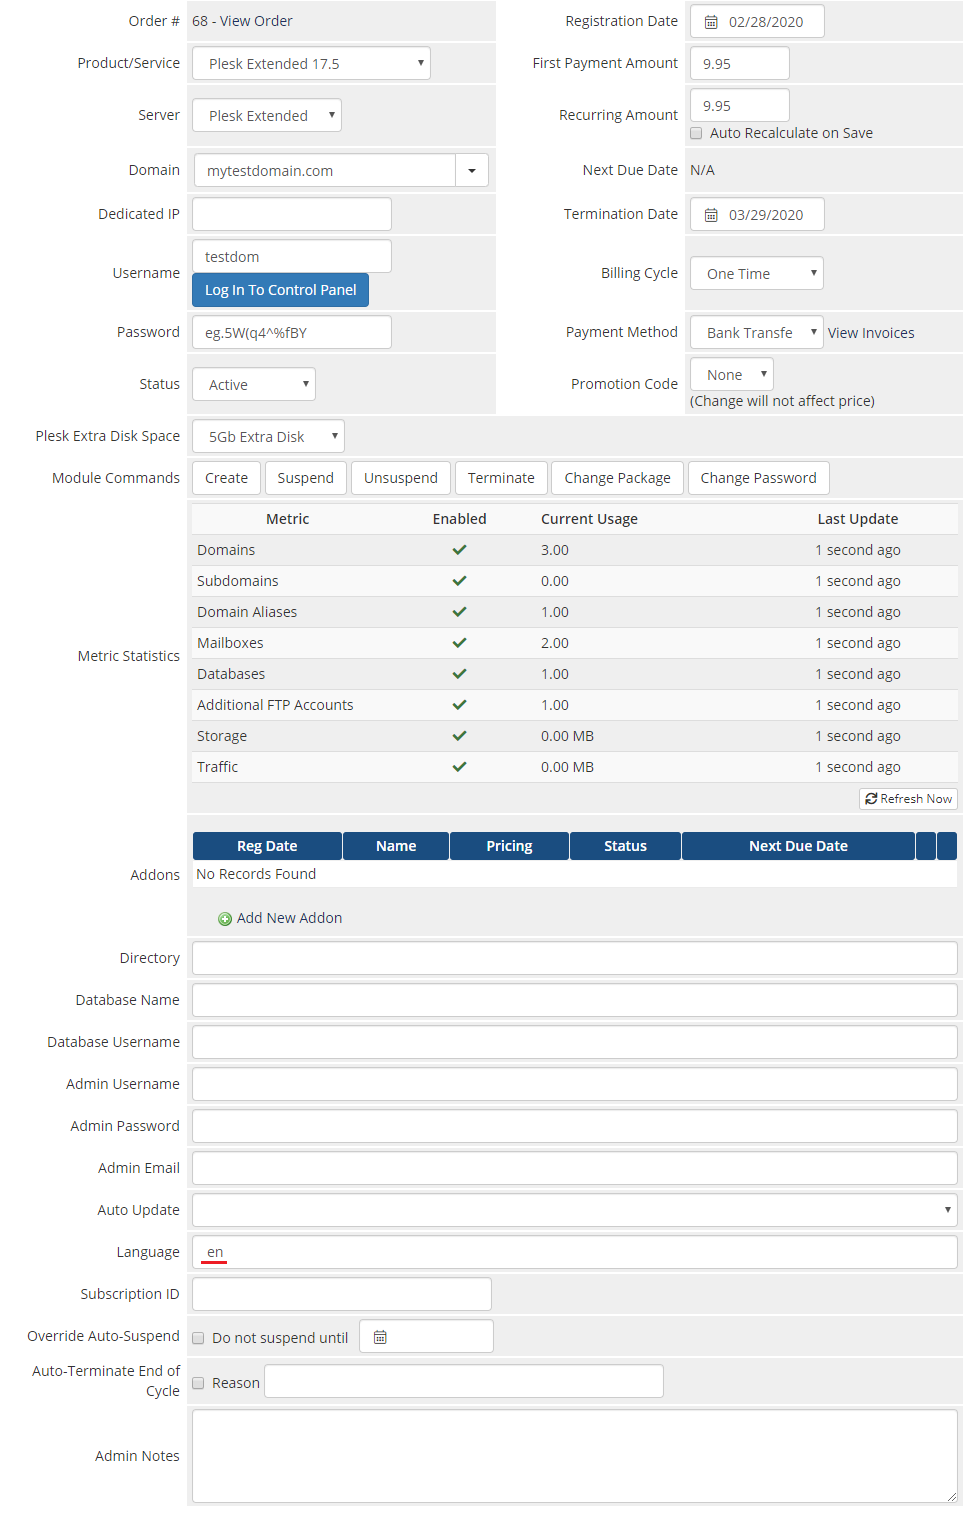Click the Domains usage value 3.00
Screen dimensions: 963x1514
555,550
